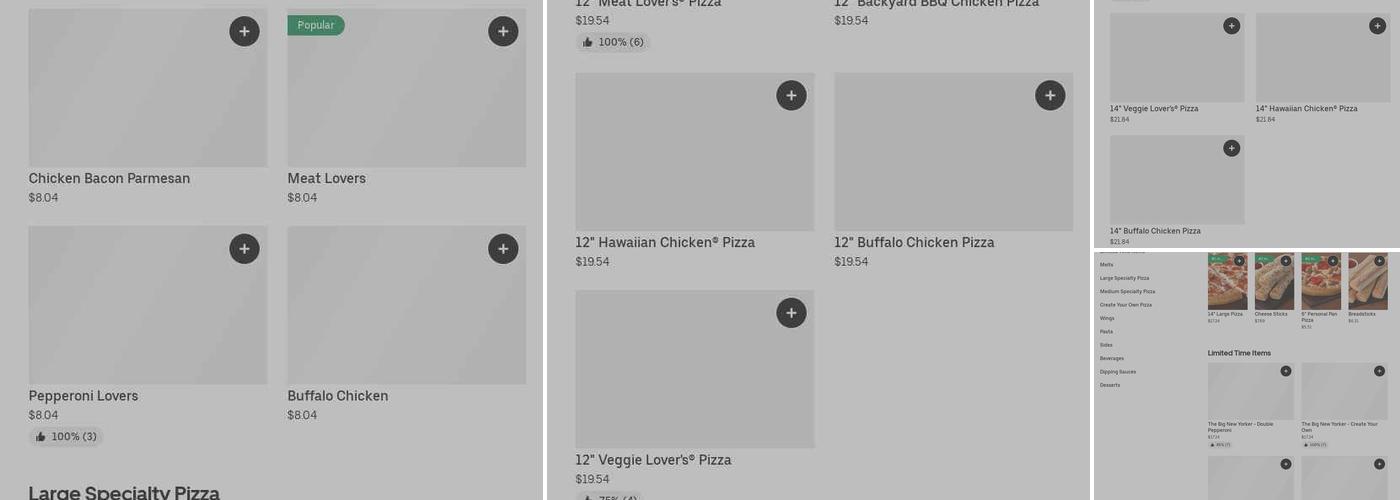Click Pepperoni Lovers 100% rating badge
This screenshot has height=500, width=1400.
pos(66,437)
